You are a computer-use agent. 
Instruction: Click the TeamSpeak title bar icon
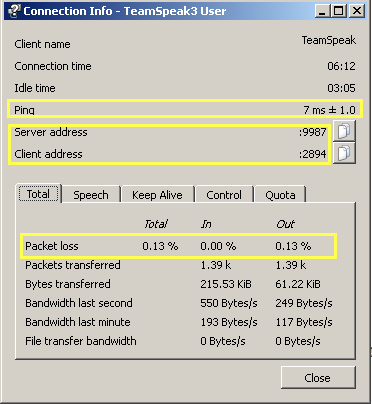click(x=14, y=11)
